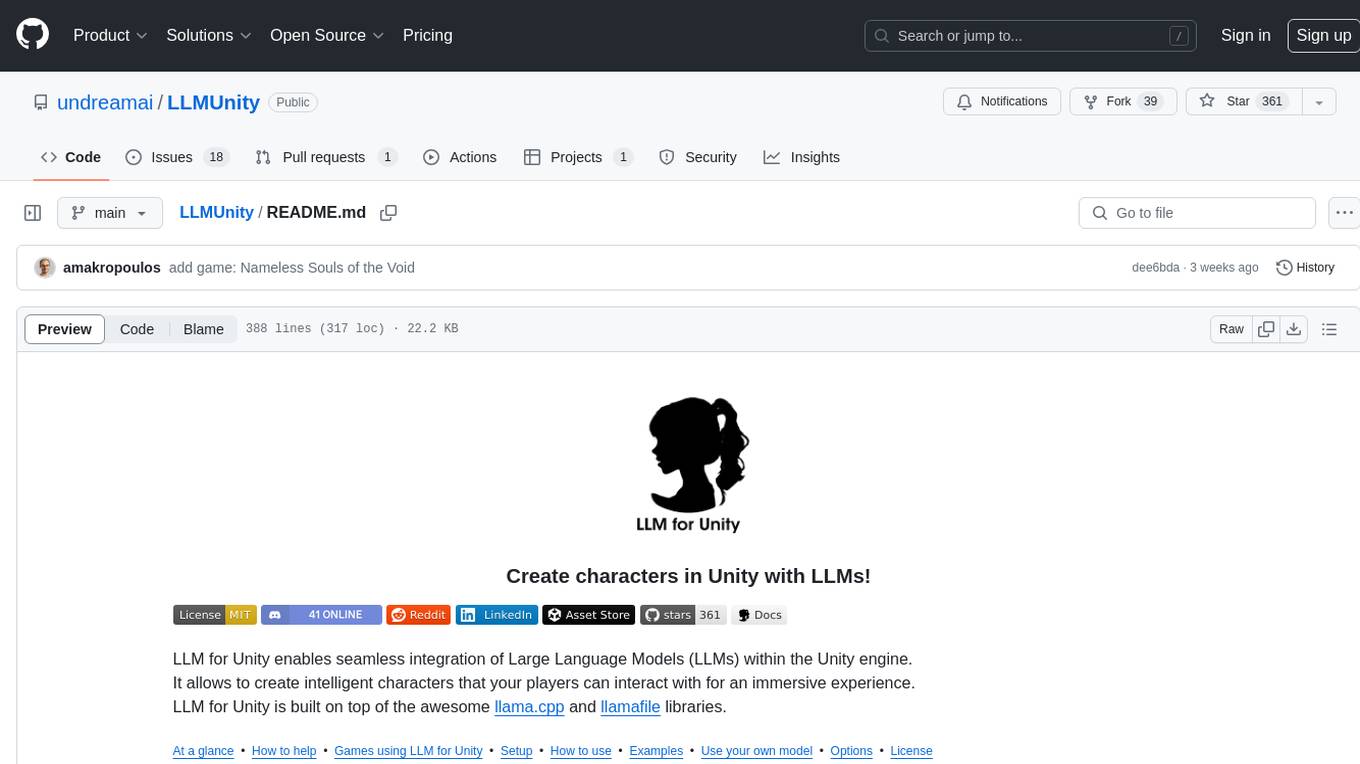Switch to the Actions tab
The image size is (1360, 764).
459,157
